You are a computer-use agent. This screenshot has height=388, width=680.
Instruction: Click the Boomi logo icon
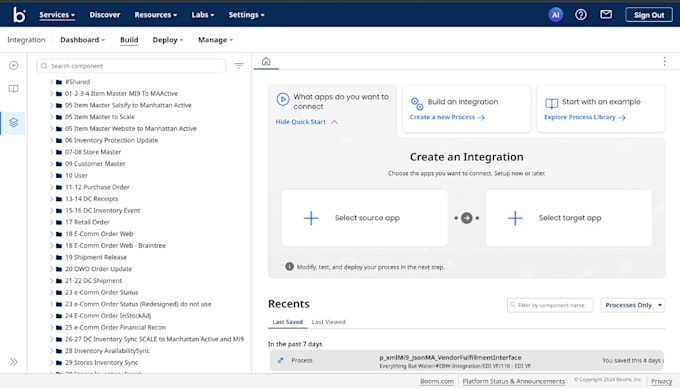(19, 15)
